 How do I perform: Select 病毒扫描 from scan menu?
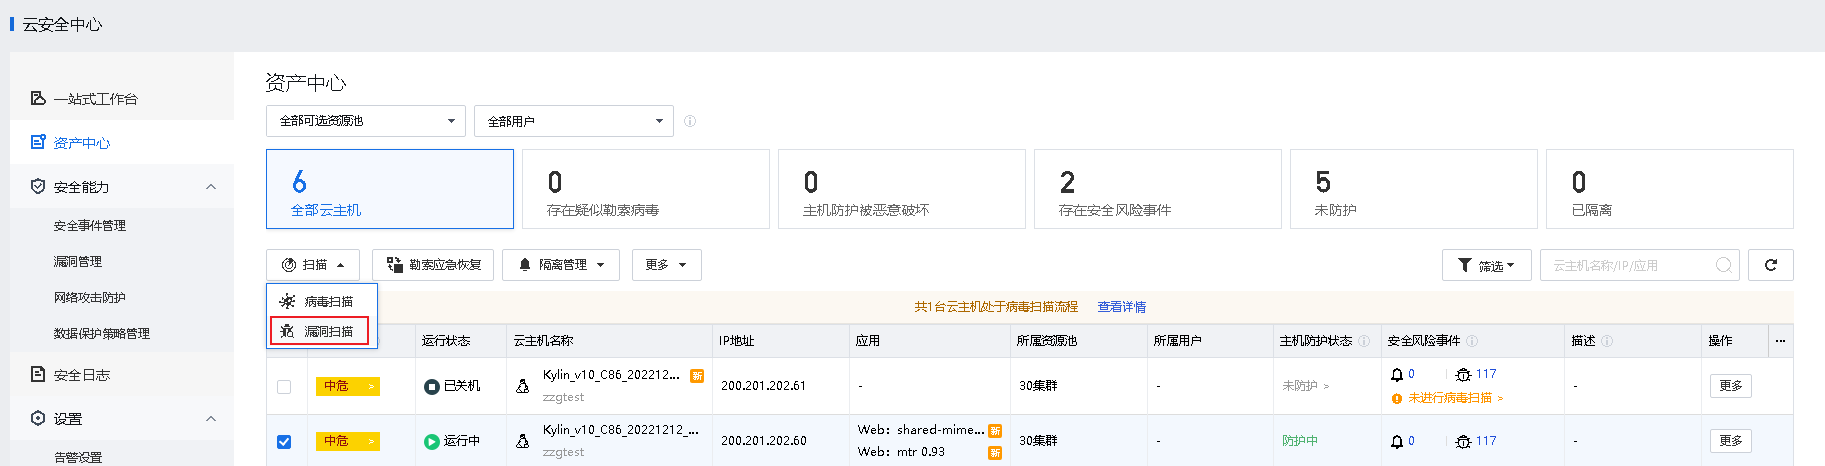[x=319, y=301]
